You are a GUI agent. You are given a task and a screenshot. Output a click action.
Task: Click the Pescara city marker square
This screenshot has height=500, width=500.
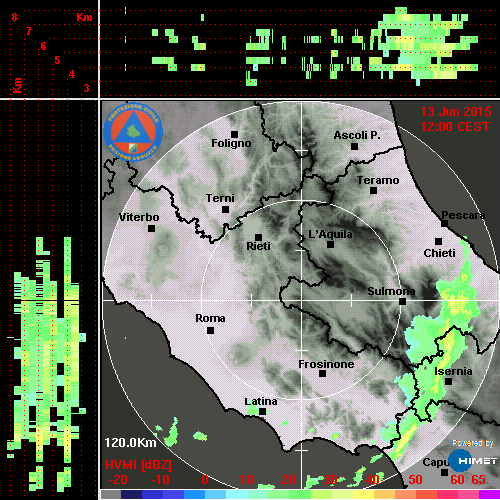pos(444,224)
